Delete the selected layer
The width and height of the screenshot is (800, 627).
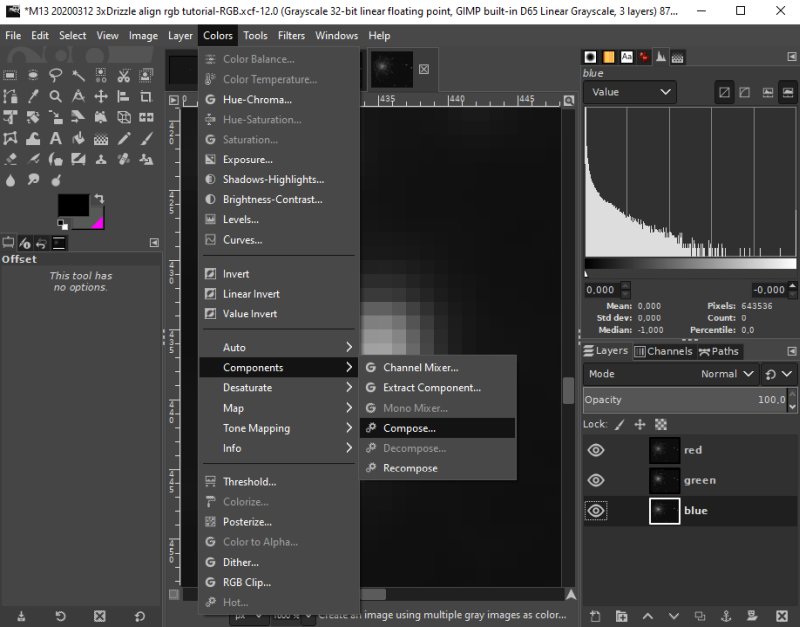tap(781, 616)
